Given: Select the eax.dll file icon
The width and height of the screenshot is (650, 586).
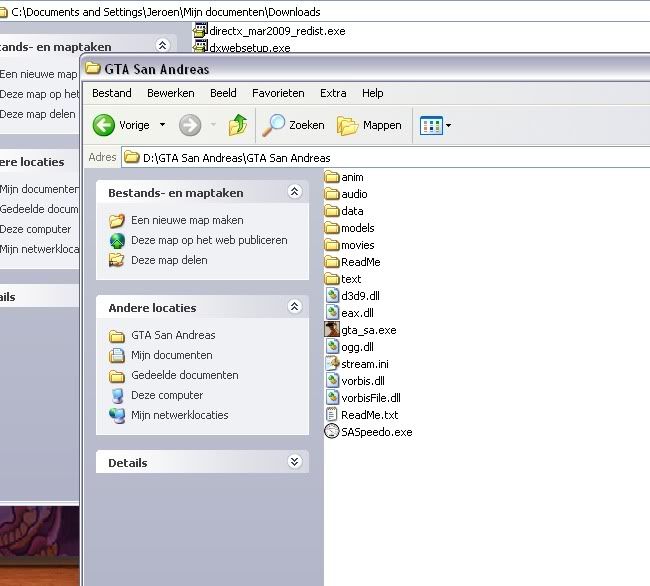Looking at the screenshot, I should pyautogui.click(x=332, y=312).
